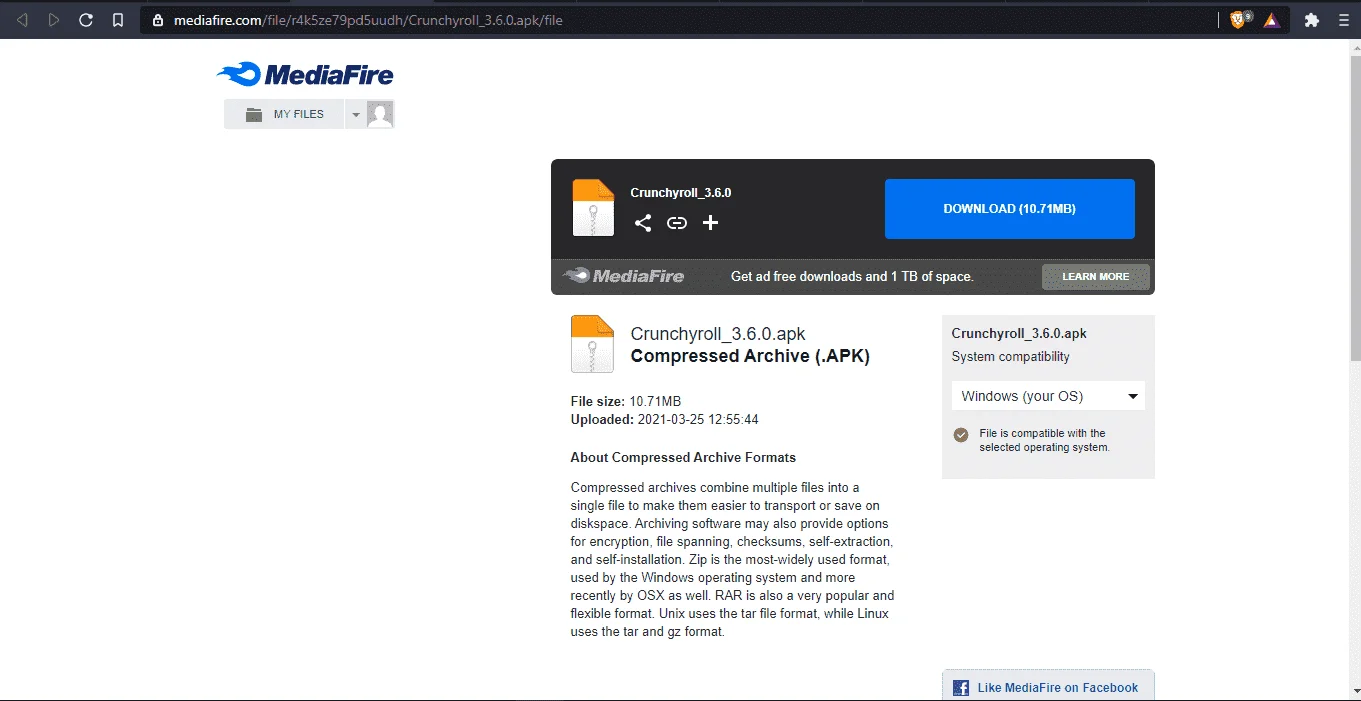Click the compatibility check mark icon
The image size is (1361, 701).
coord(961,435)
